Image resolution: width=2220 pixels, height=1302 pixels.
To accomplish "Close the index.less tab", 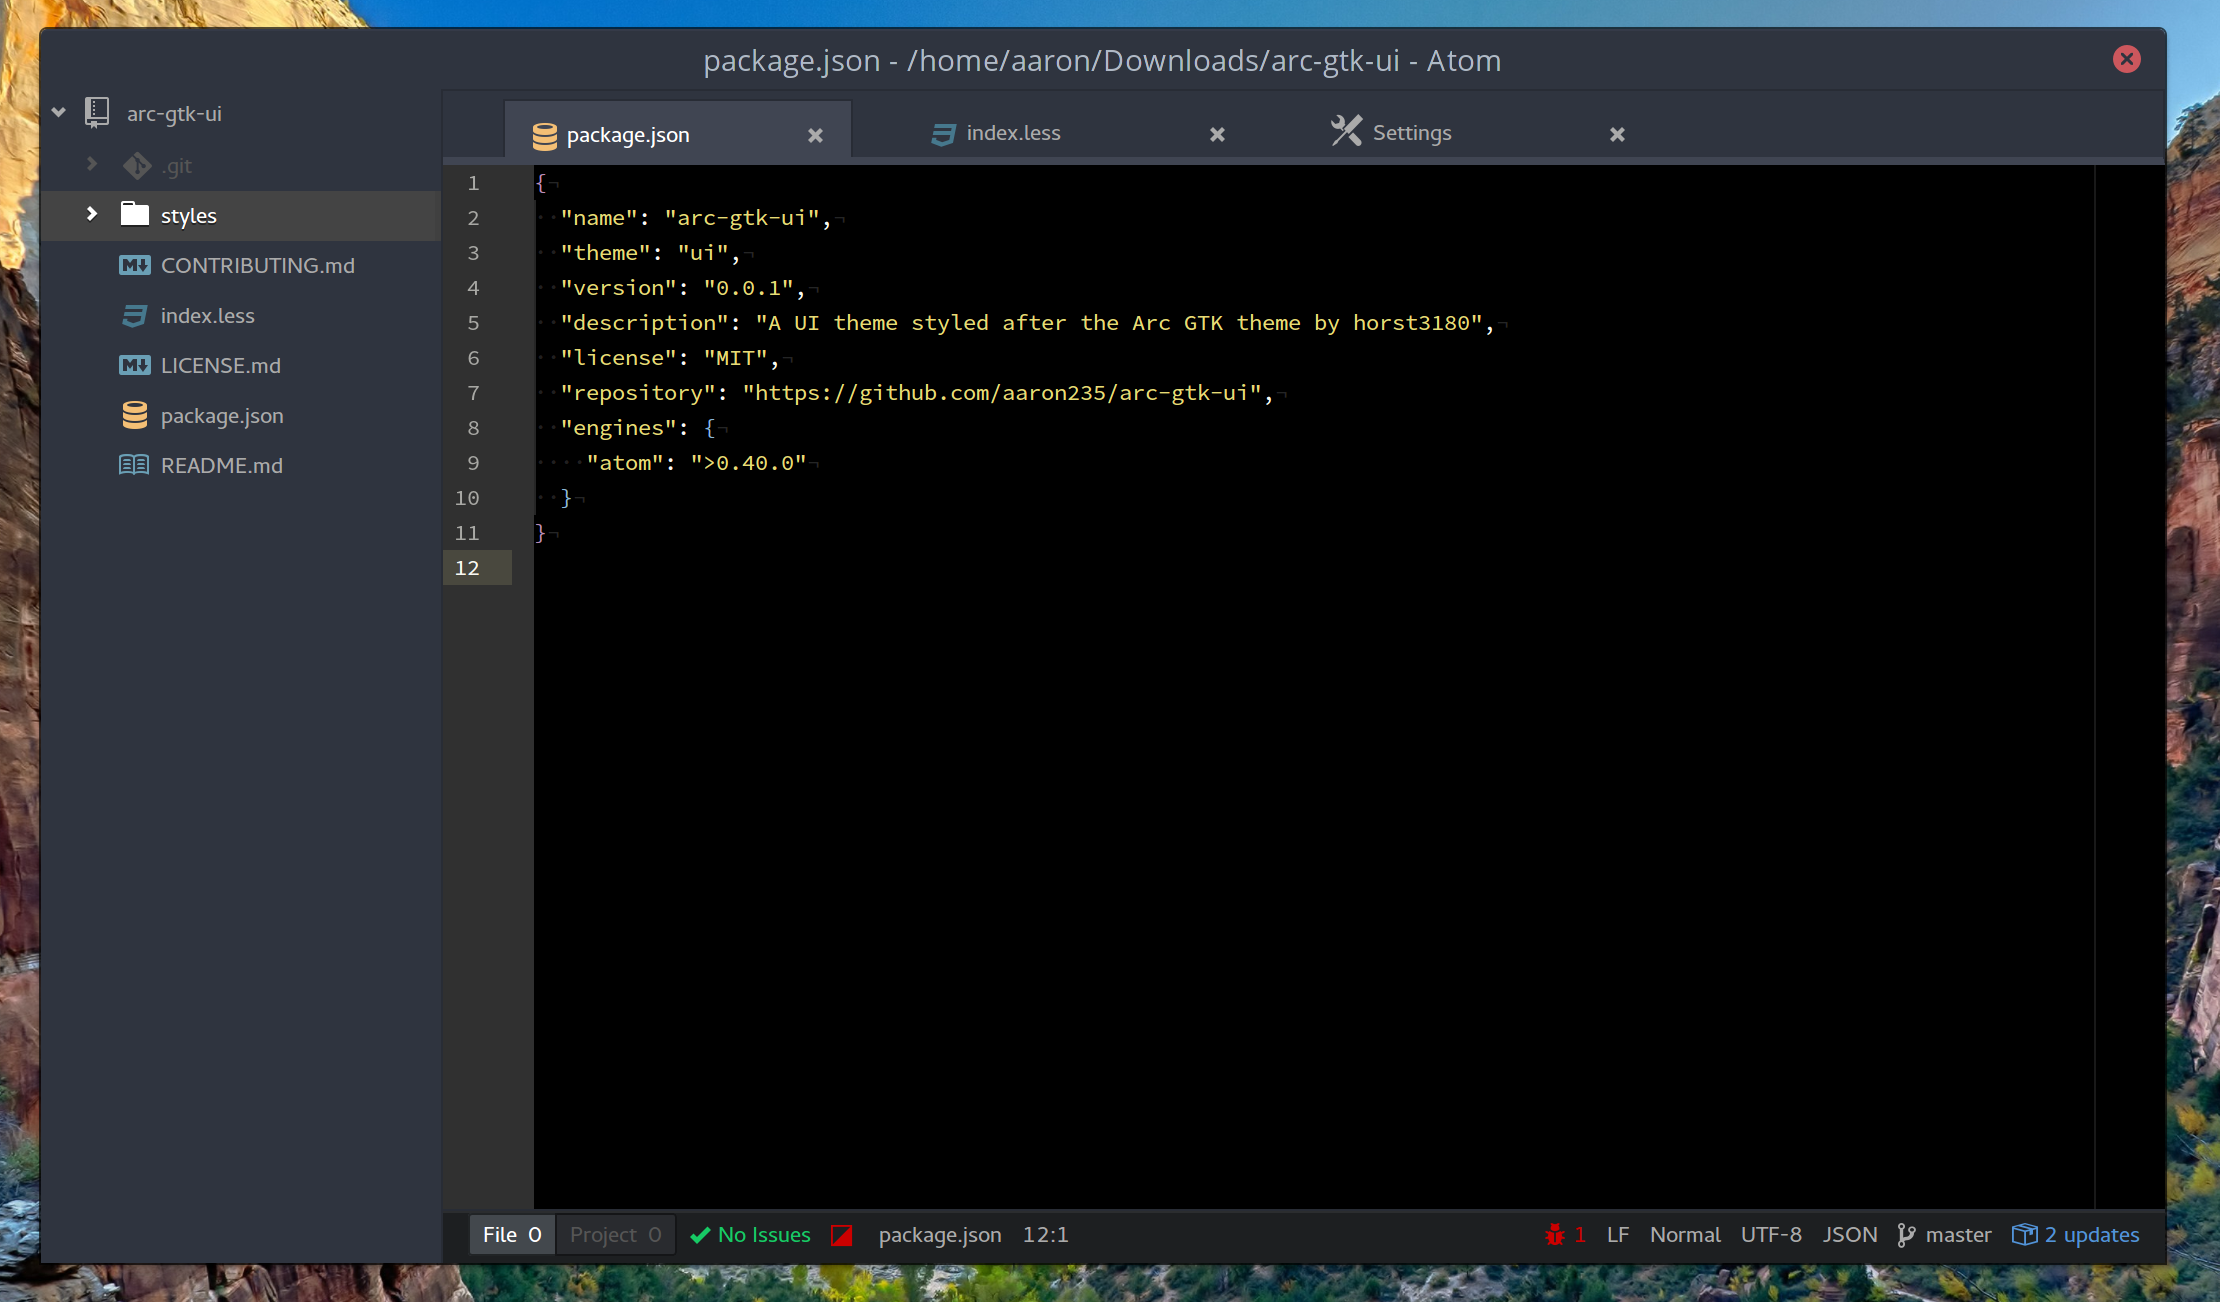I will (x=1217, y=134).
